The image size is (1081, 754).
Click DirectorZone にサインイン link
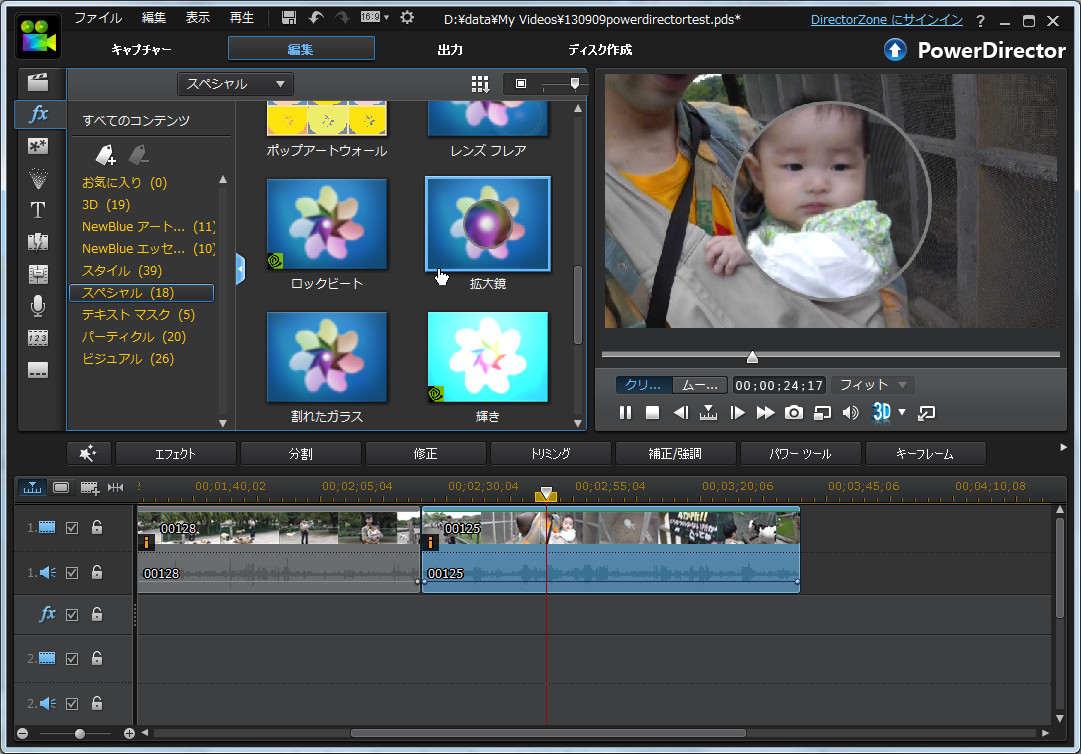[886, 20]
